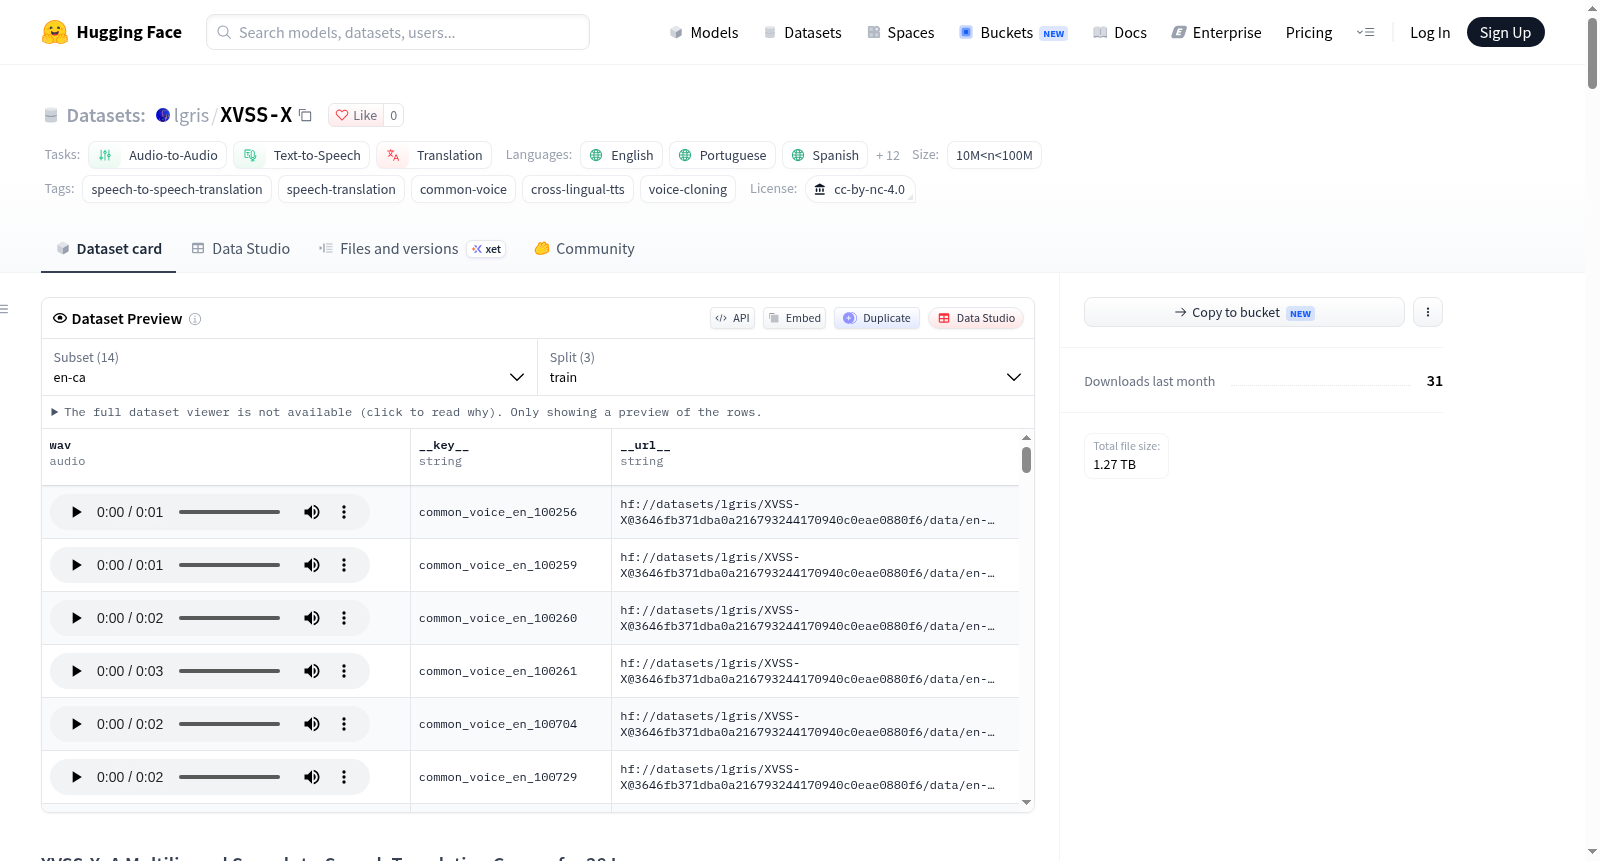Play audio for common_voice_en_100261
1600x861 pixels.
tap(76, 671)
